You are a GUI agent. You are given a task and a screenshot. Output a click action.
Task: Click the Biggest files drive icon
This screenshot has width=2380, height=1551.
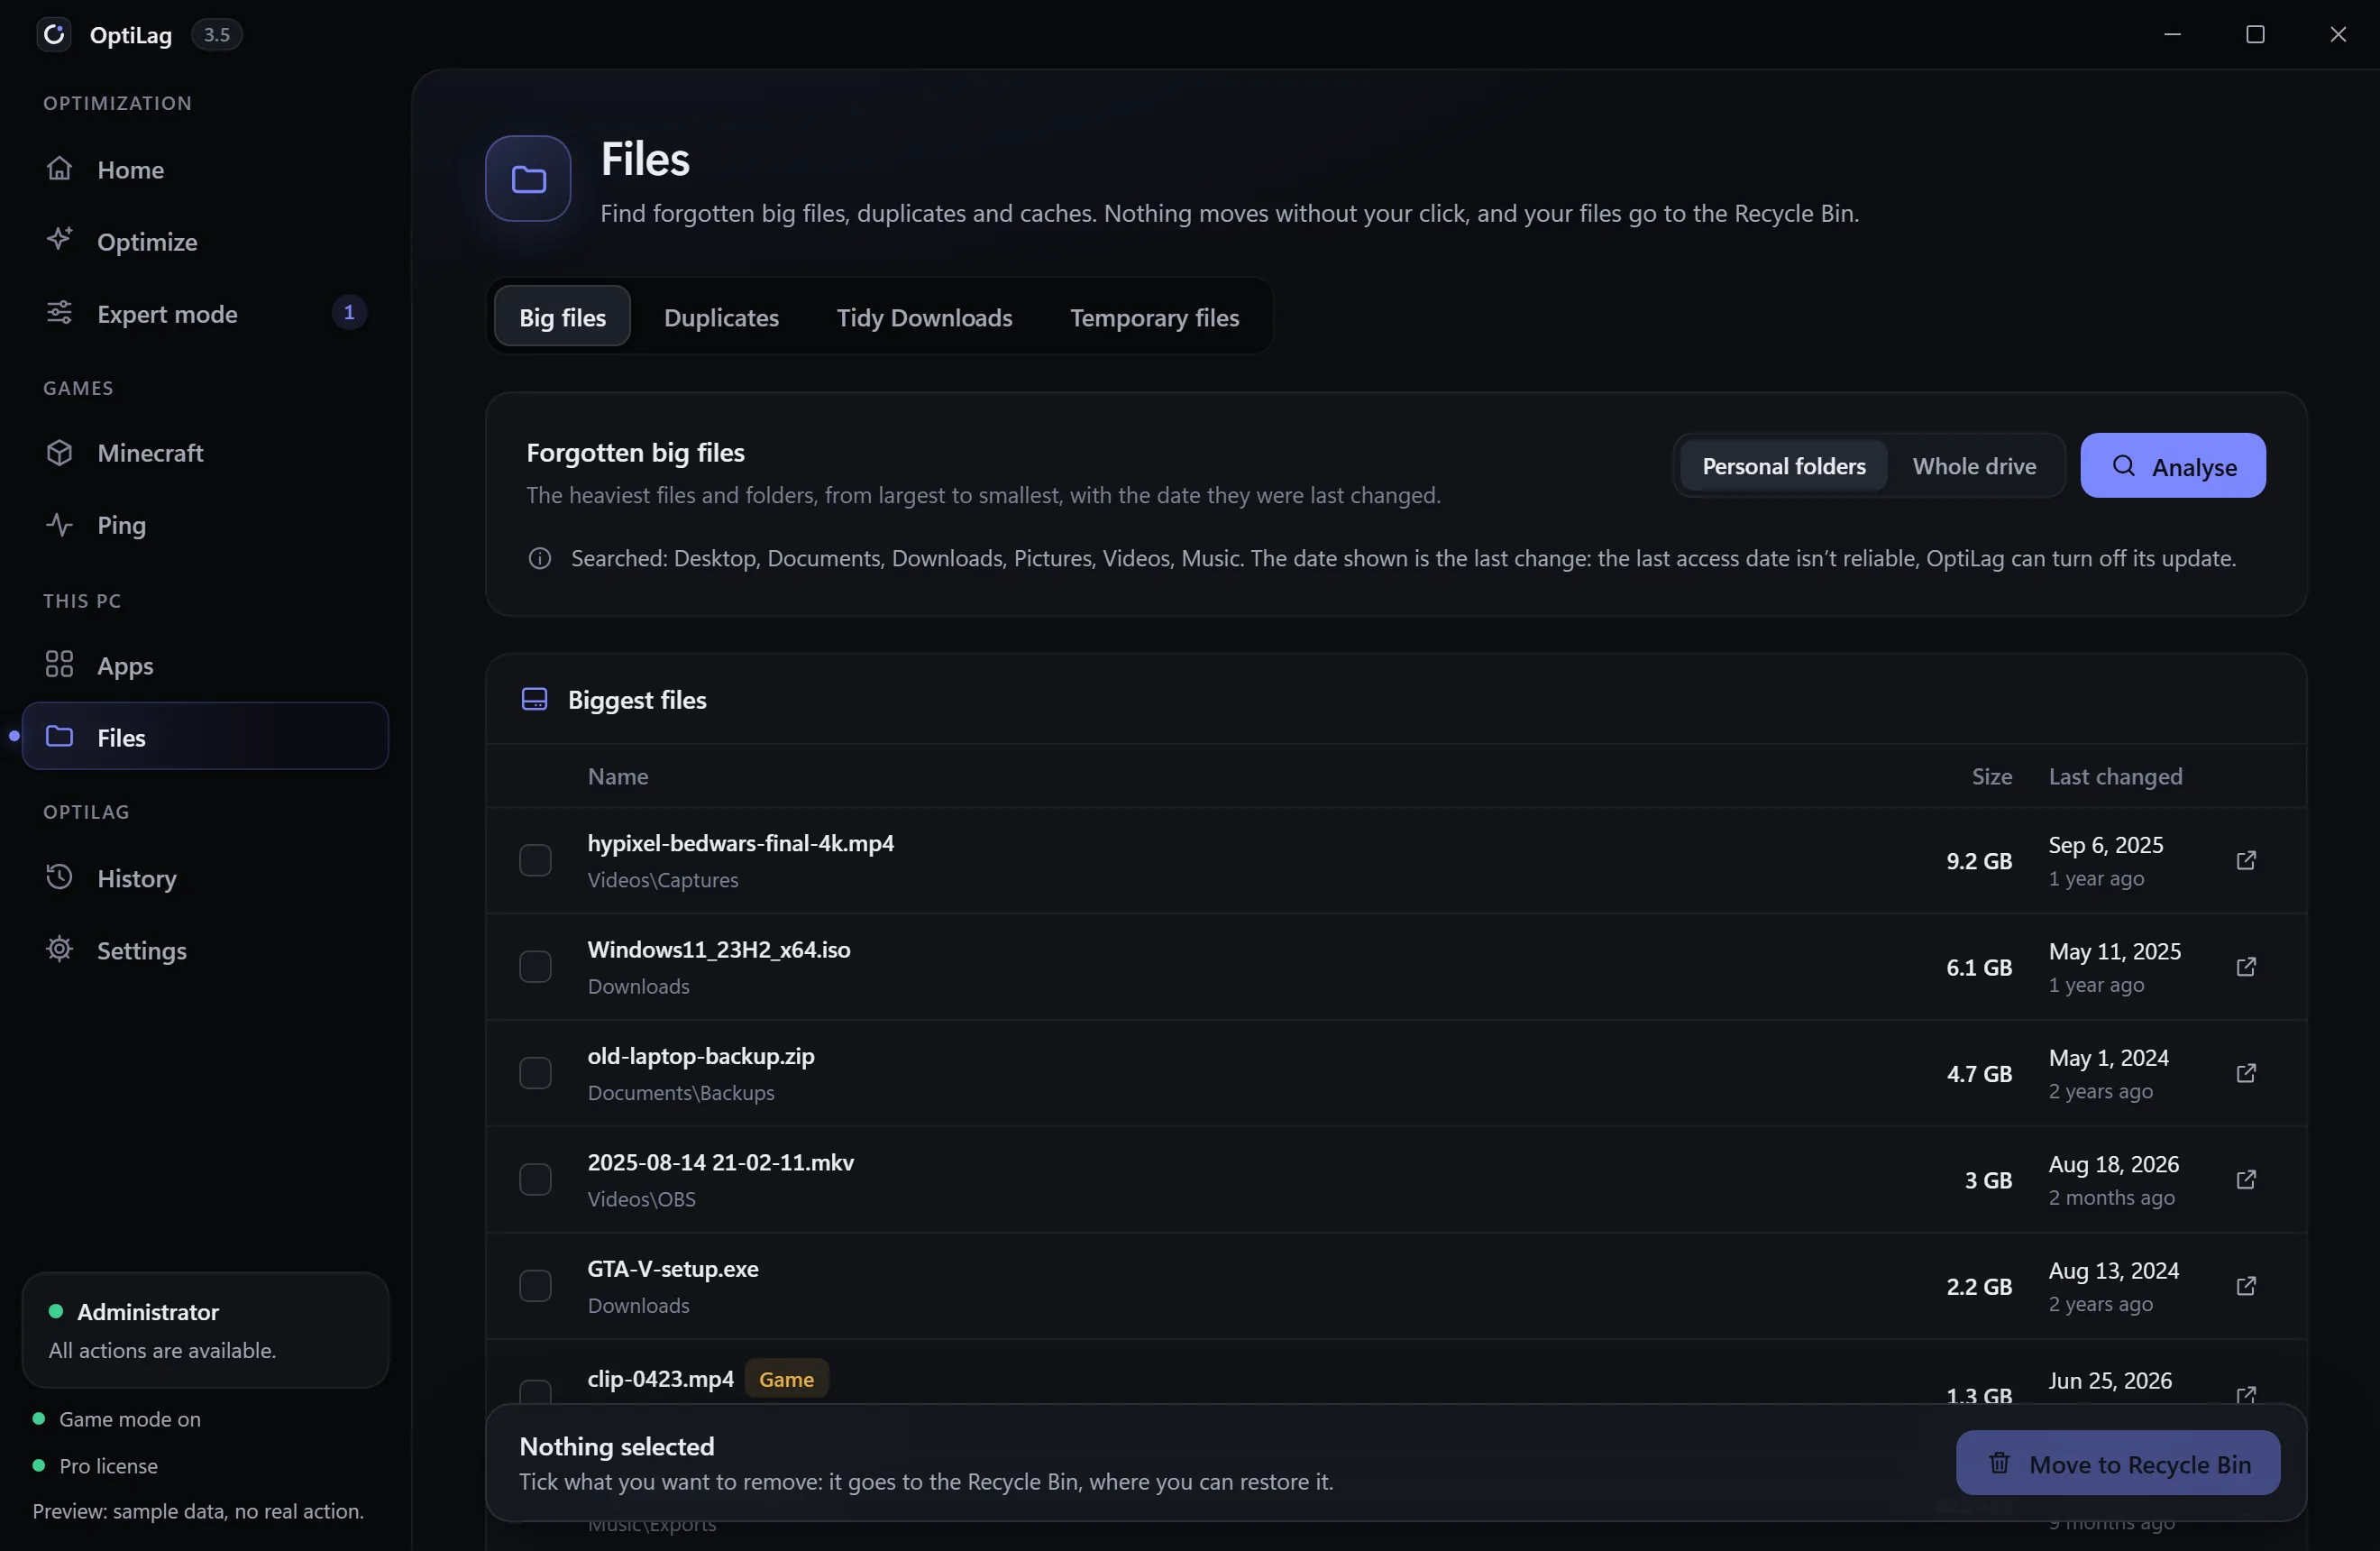click(534, 699)
